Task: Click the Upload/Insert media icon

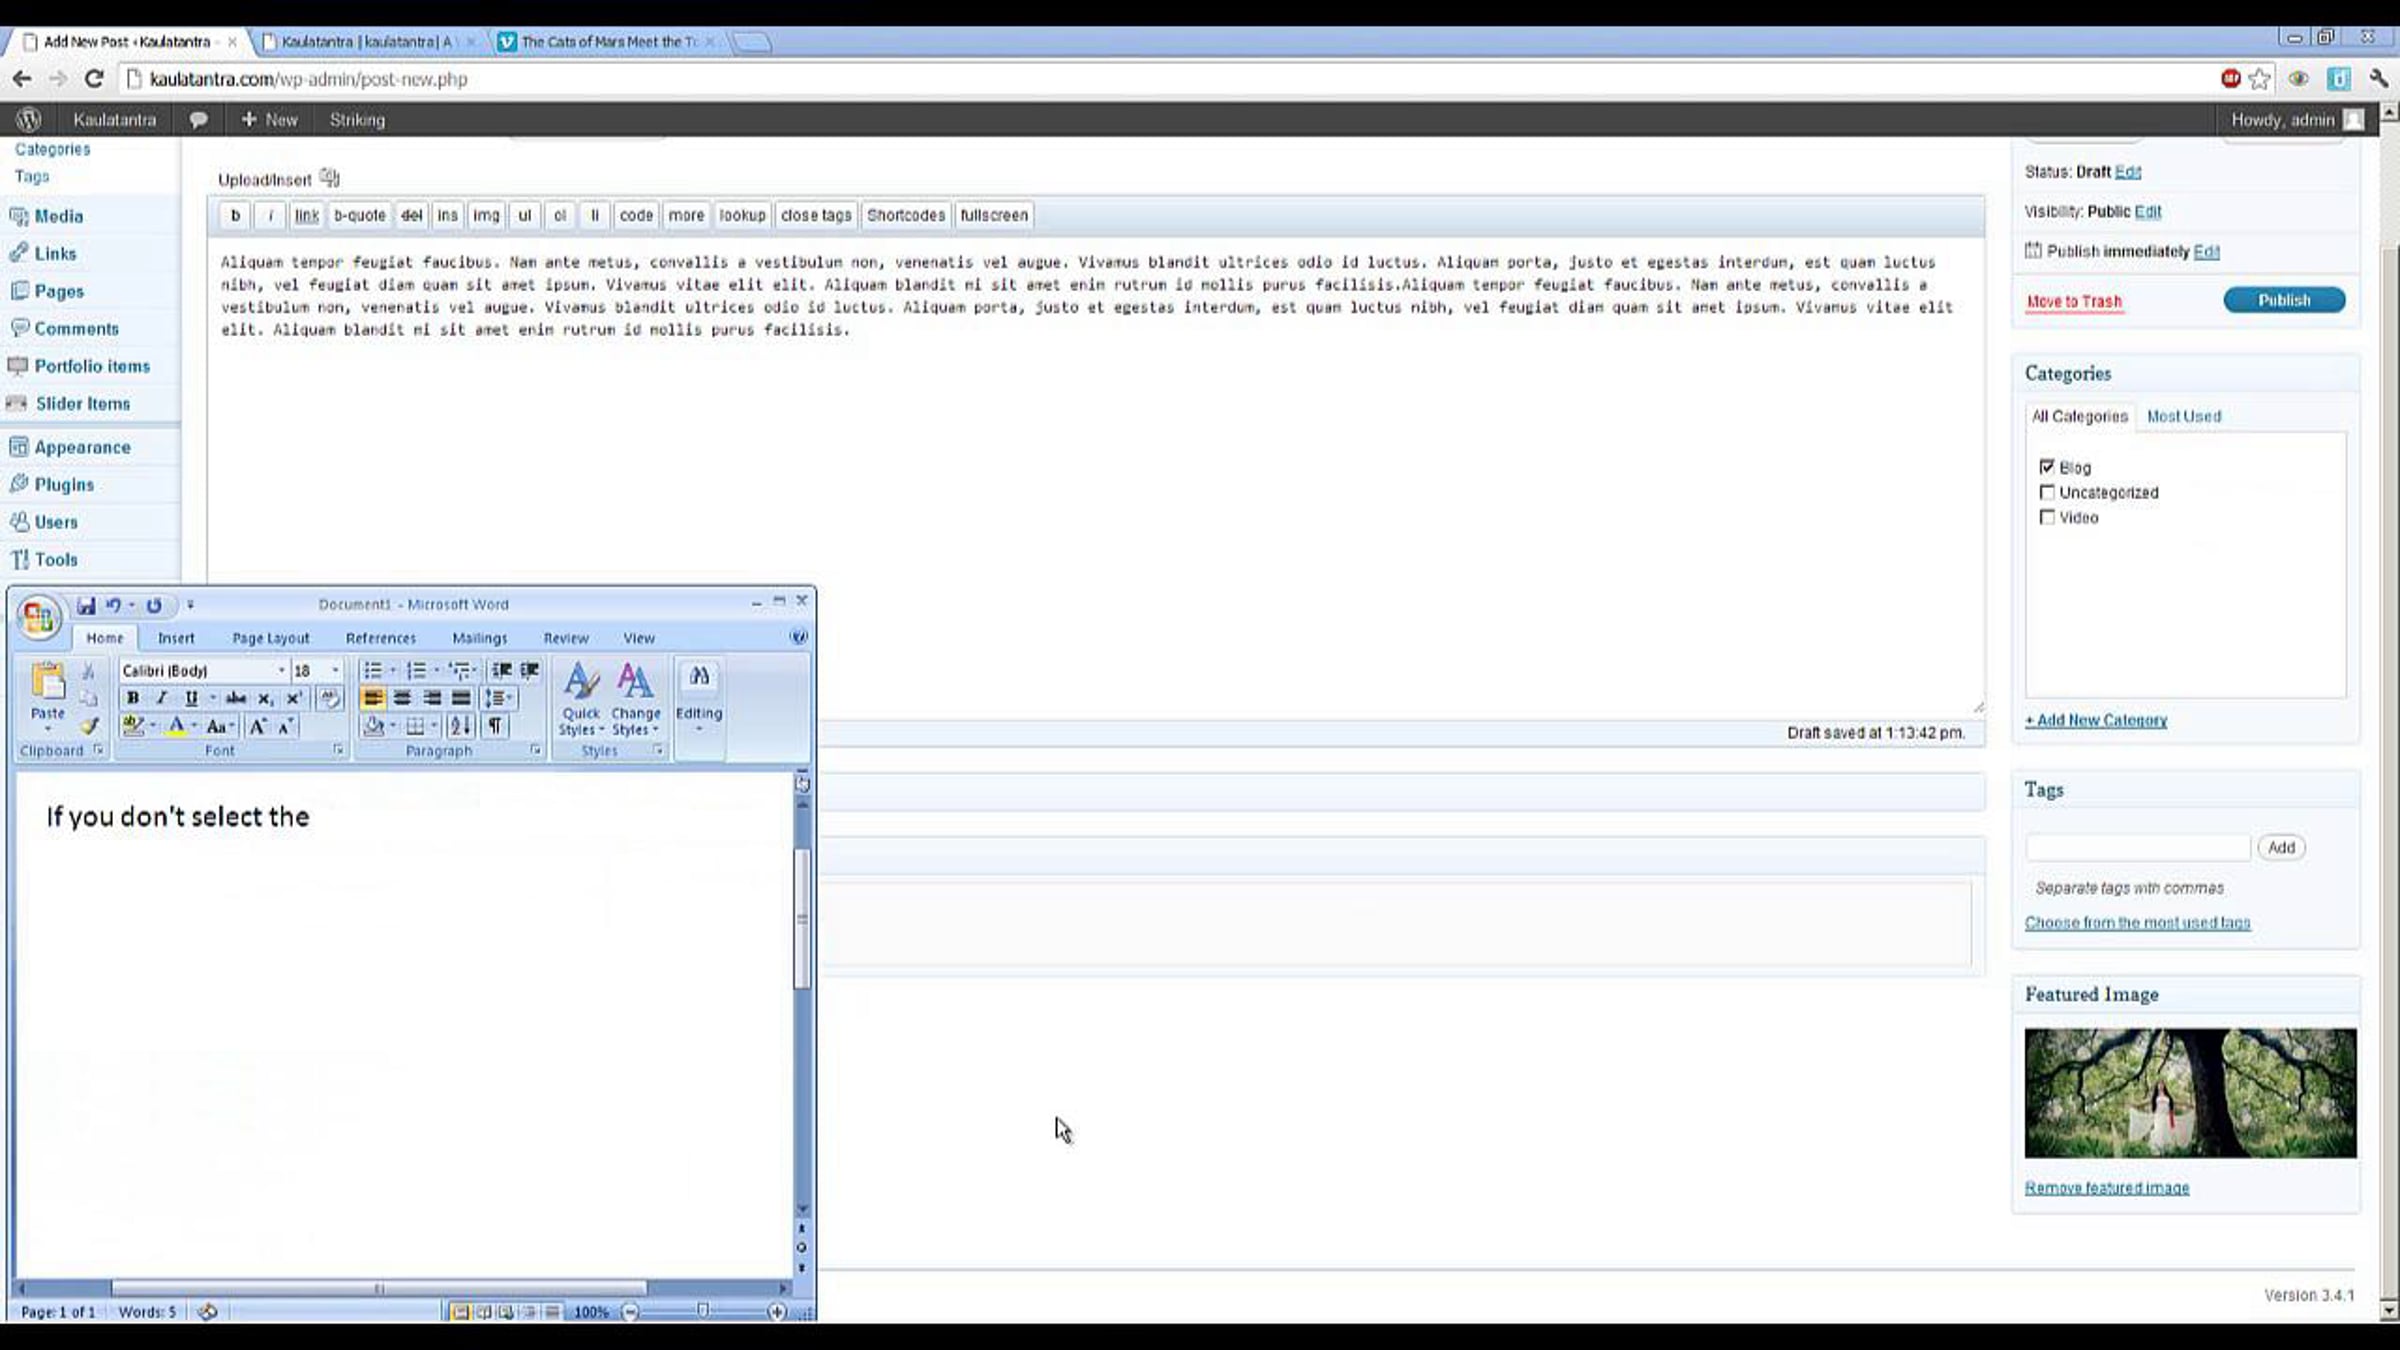Action: pyautogui.click(x=330, y=179)
